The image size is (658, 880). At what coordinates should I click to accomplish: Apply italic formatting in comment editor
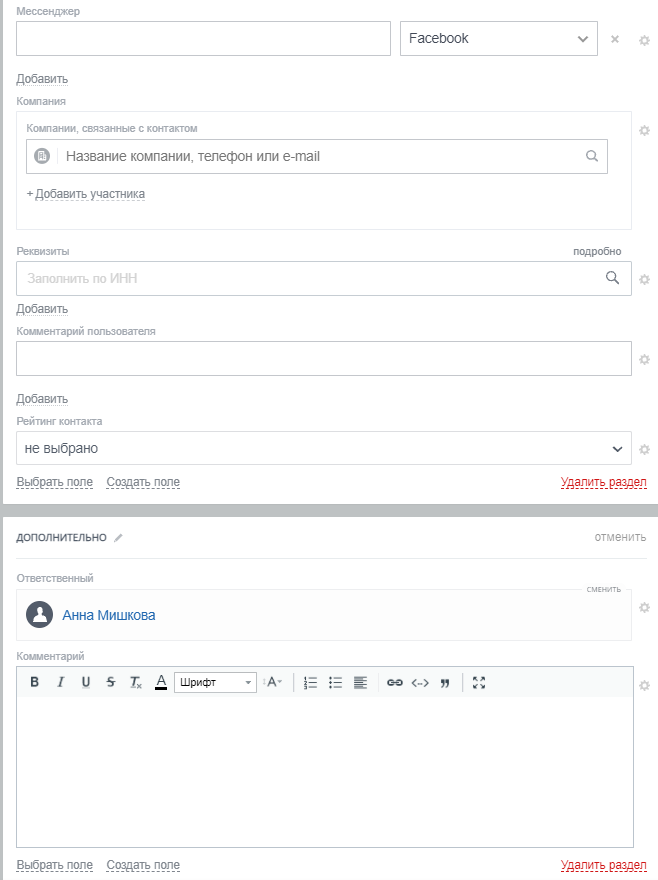[60, 682]
